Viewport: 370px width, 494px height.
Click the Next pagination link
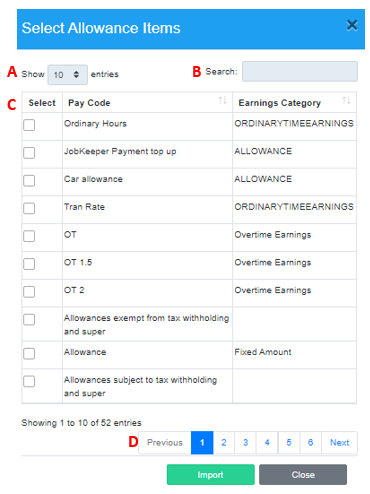pyautogui.click(x=339, y=443)
